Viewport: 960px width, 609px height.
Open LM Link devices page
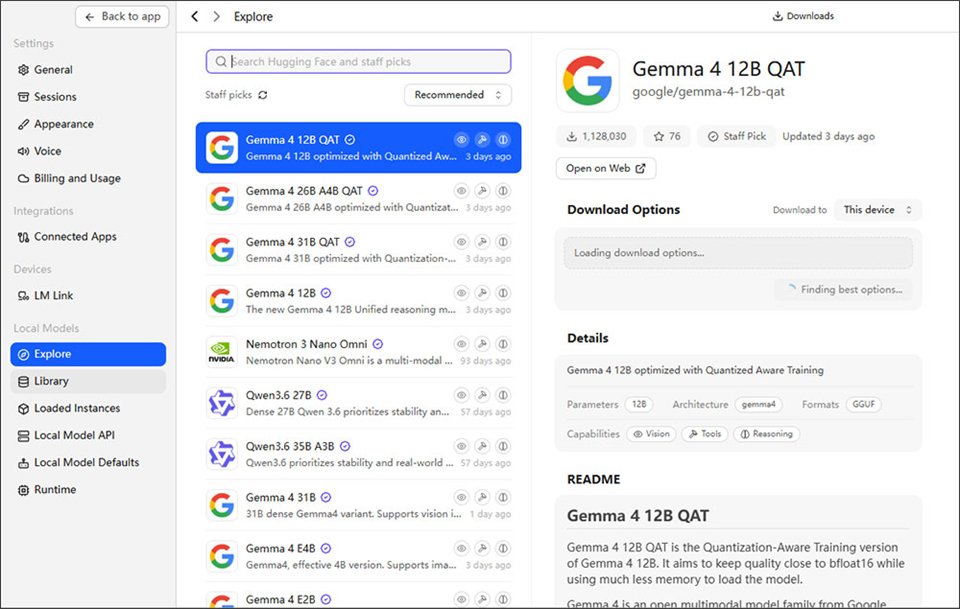[x=88, y=296]
